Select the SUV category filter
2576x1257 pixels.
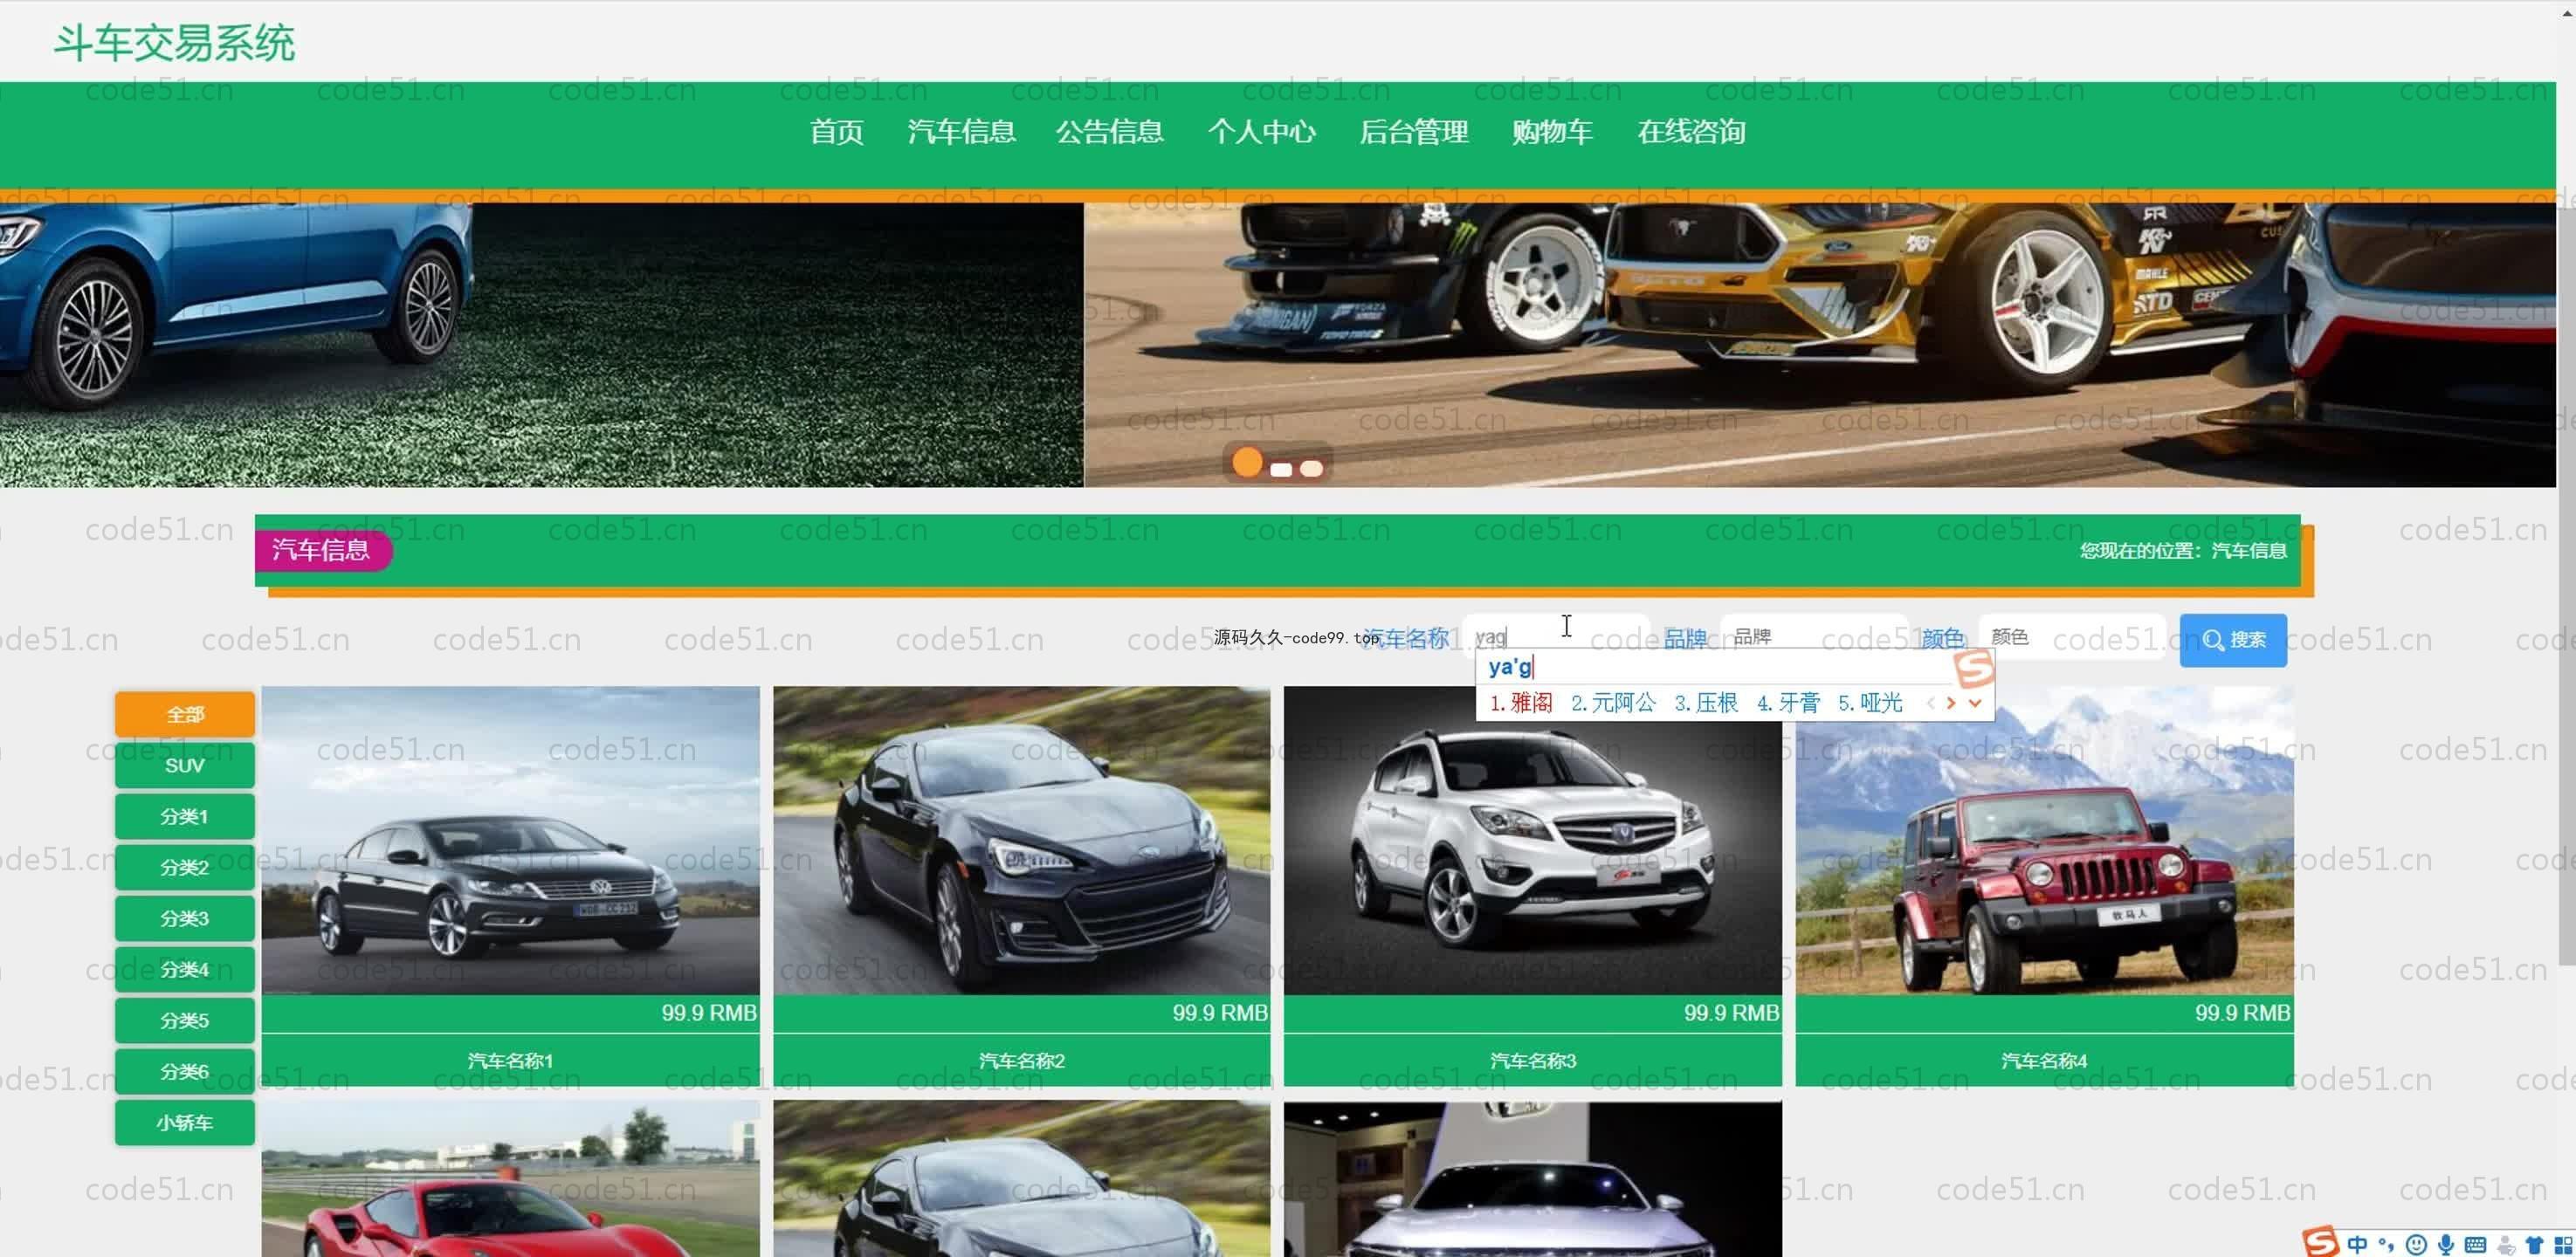185,765
